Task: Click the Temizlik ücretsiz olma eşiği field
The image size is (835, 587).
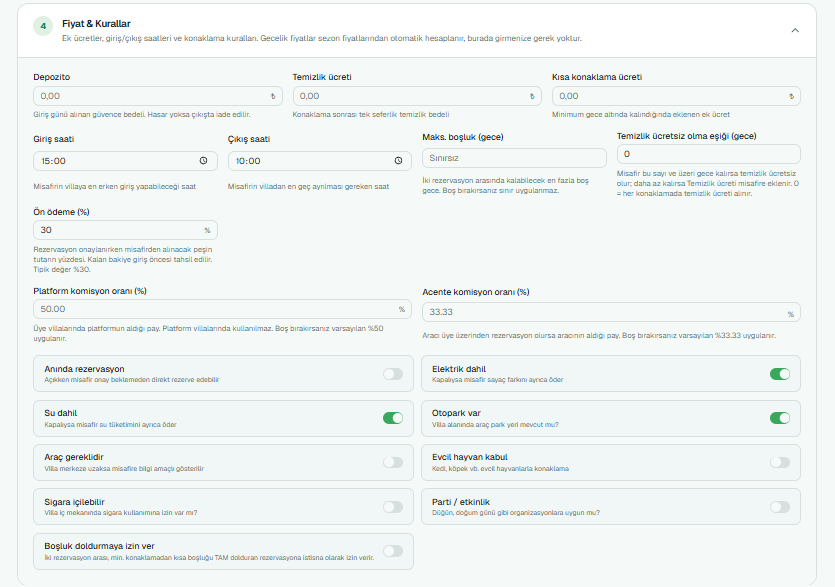Action: click(x=708, y=154)
